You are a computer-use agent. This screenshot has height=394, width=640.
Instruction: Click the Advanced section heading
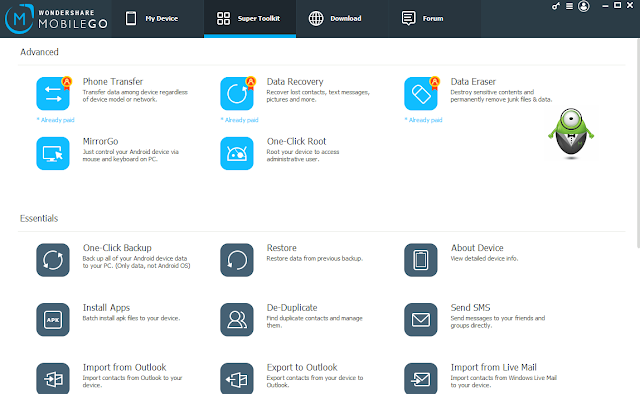pyautogui.click(x=39, y=52)
